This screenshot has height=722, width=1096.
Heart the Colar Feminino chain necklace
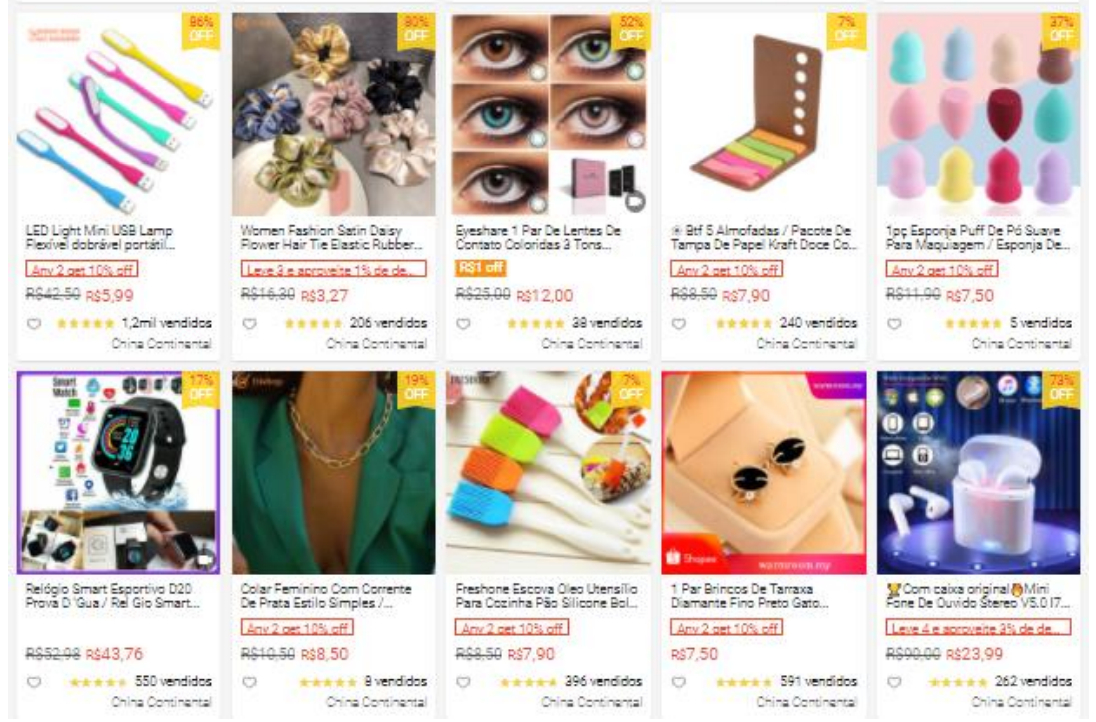click(250, 682)
